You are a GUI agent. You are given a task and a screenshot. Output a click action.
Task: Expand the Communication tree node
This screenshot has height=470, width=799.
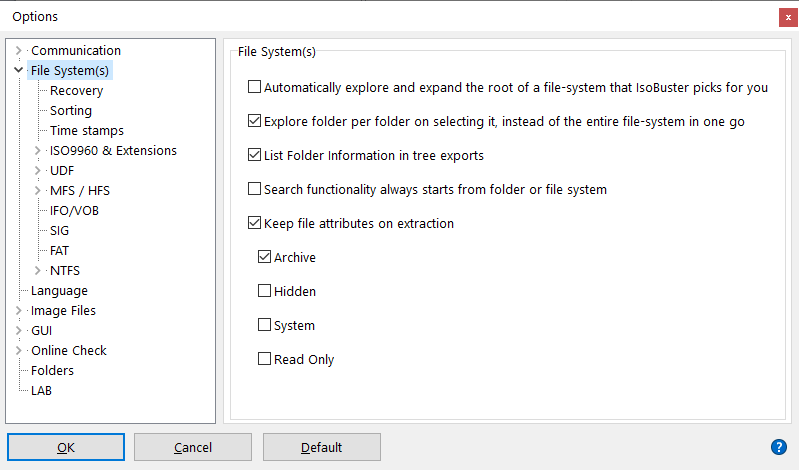[x=18, y=50]
